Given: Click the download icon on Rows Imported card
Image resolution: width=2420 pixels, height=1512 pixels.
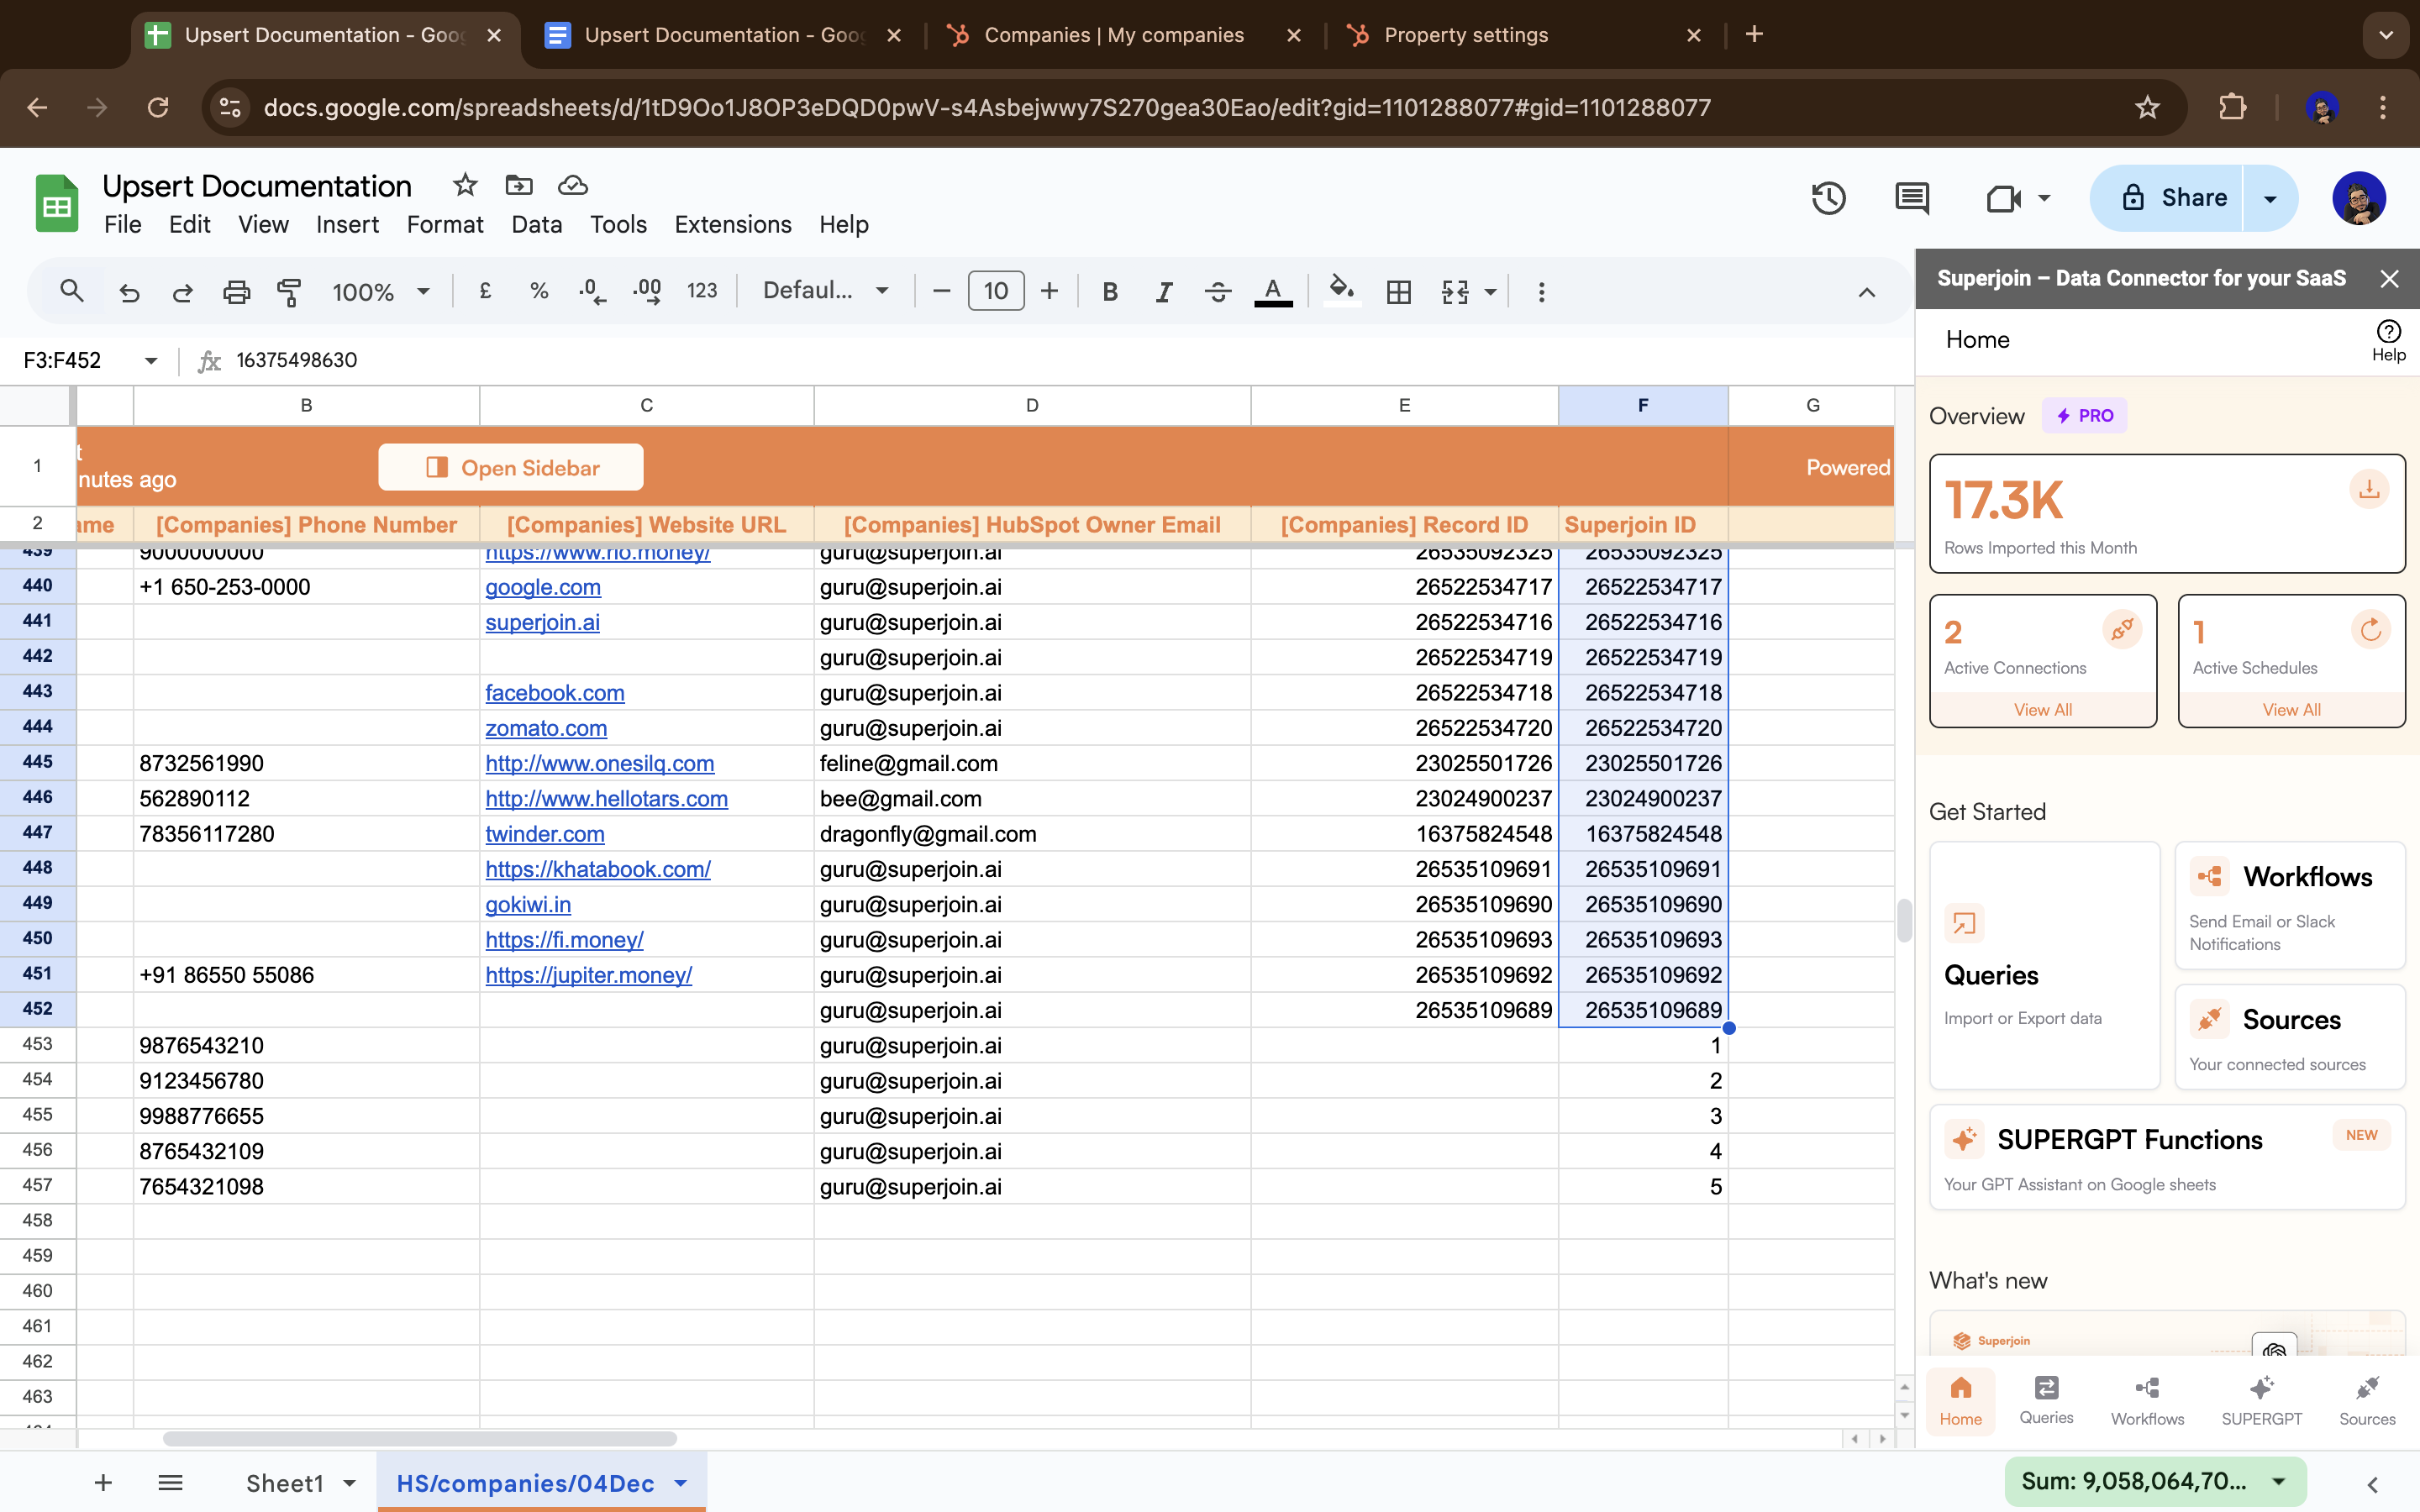Looking at the screenshot, I should click(2368, 490).
